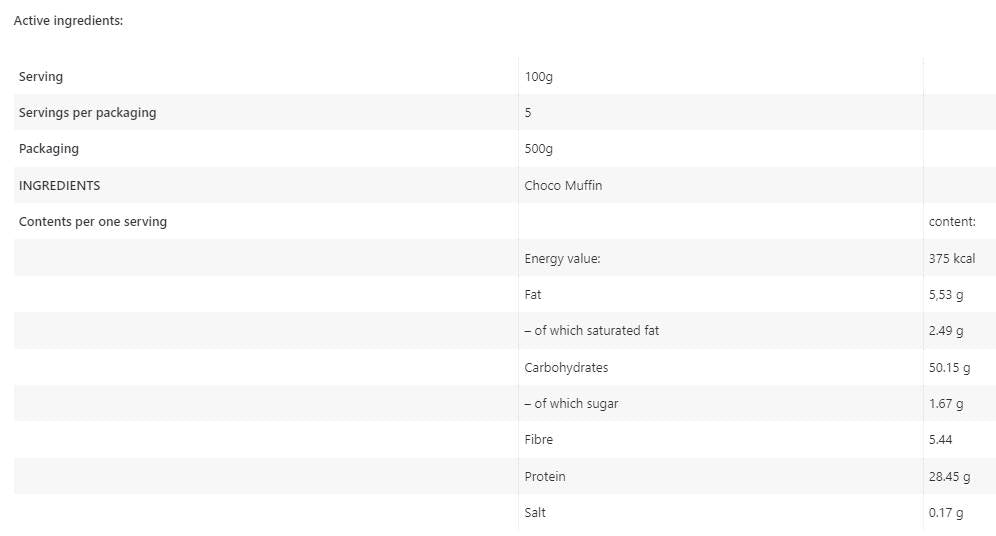The height and width of the screenshot is (536, 996).
Task: Click the 'content:' column header
Action: point(952,222)
